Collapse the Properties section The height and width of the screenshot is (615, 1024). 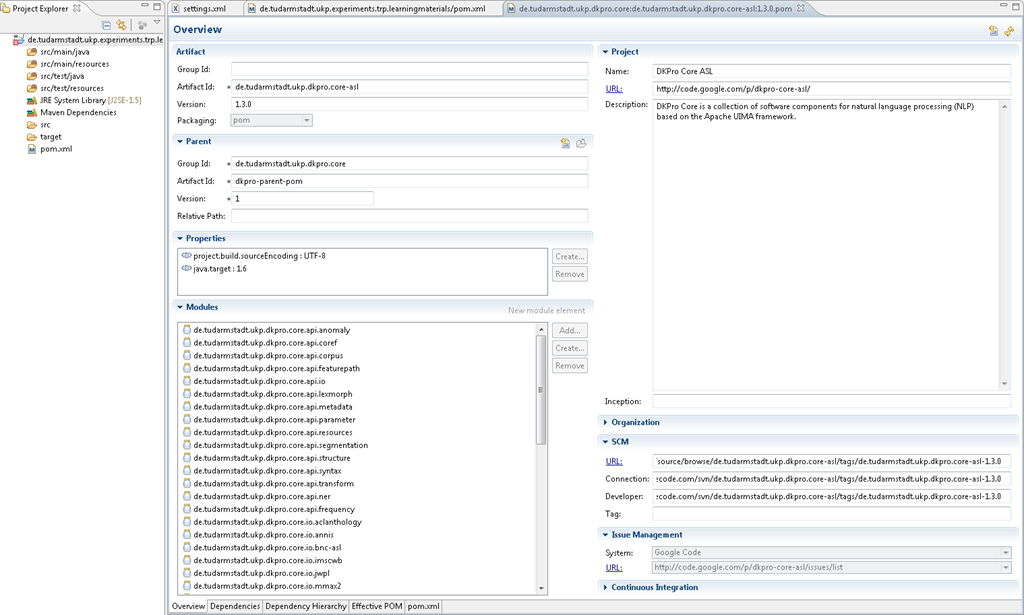(180, 239)
